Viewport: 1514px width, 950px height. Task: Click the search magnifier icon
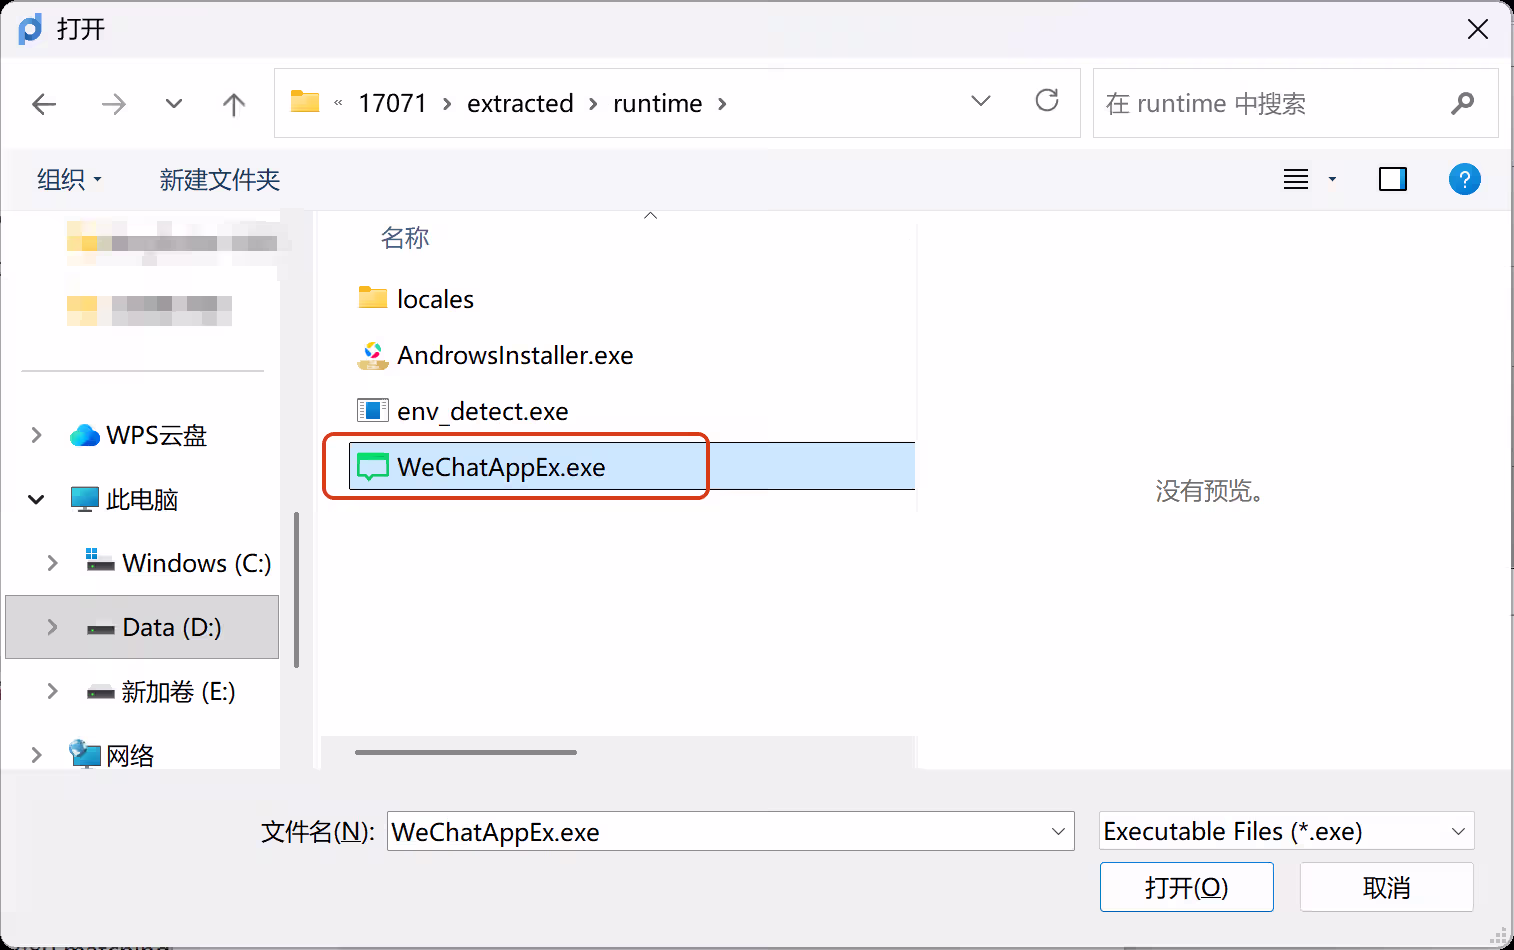[1463, 103]
